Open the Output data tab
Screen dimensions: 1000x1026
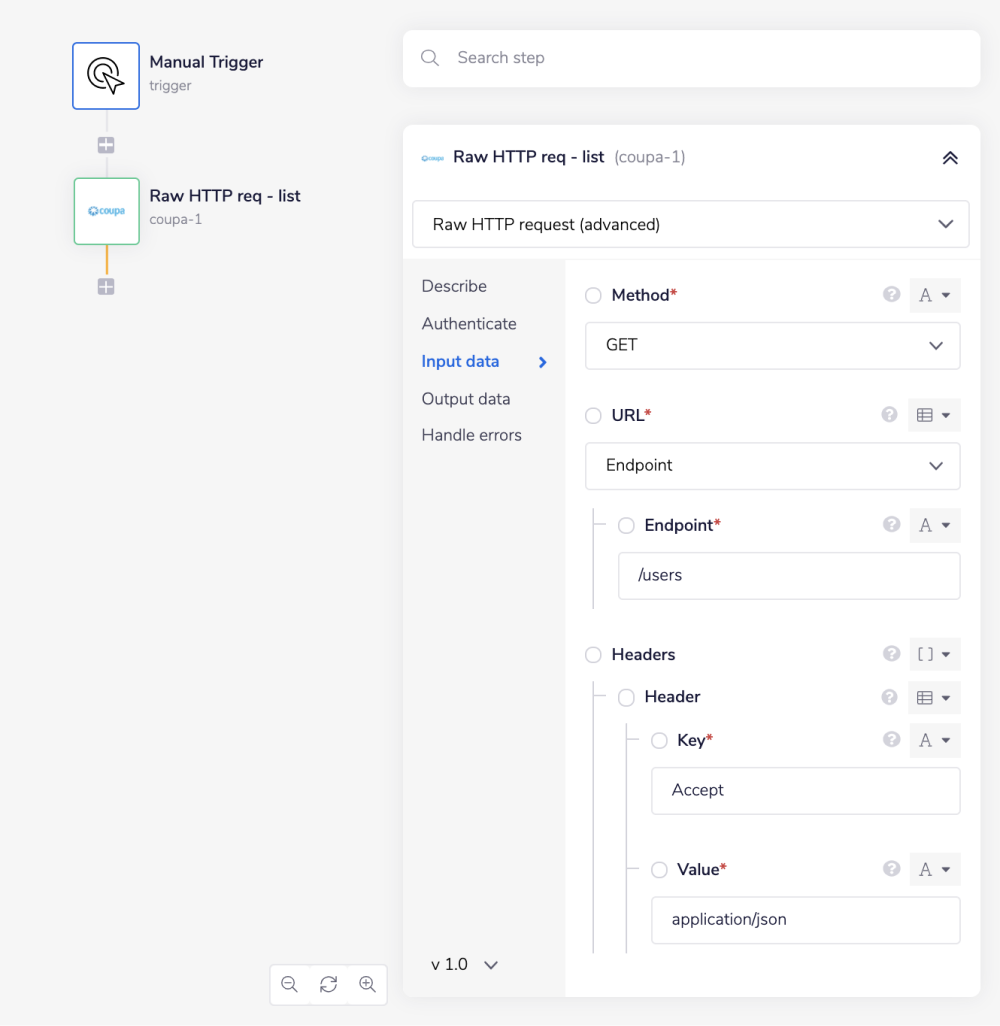(x=466, y=399)
